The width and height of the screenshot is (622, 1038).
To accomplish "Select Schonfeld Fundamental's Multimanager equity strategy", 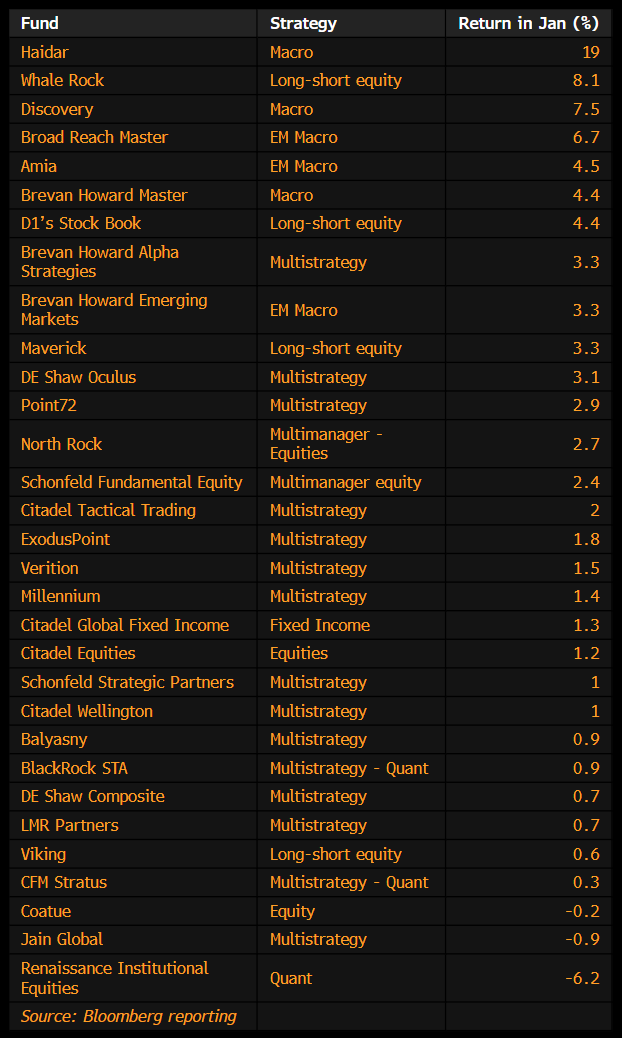I will coord(345,483).
